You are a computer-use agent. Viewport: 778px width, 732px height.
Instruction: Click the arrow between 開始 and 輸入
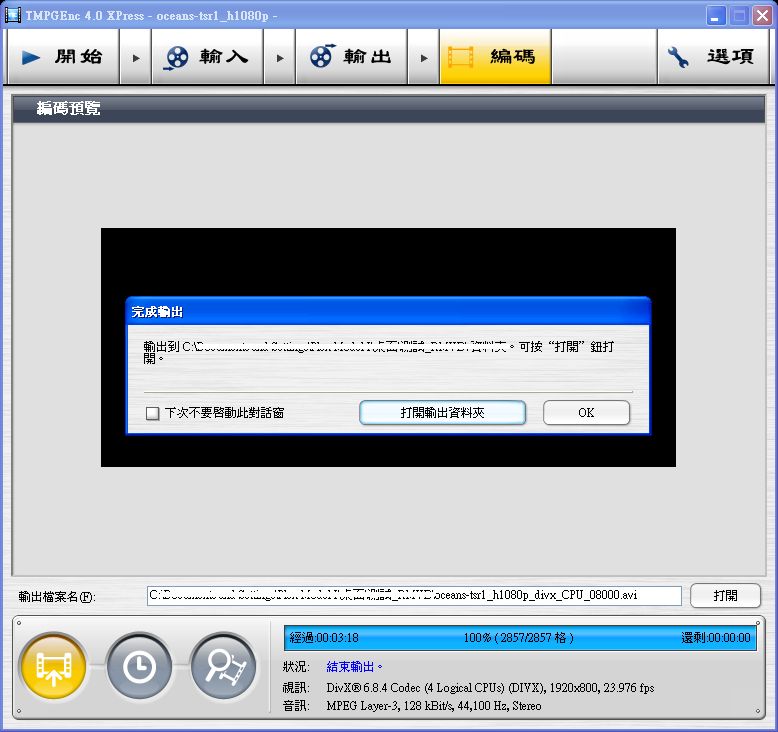point(135,58)
